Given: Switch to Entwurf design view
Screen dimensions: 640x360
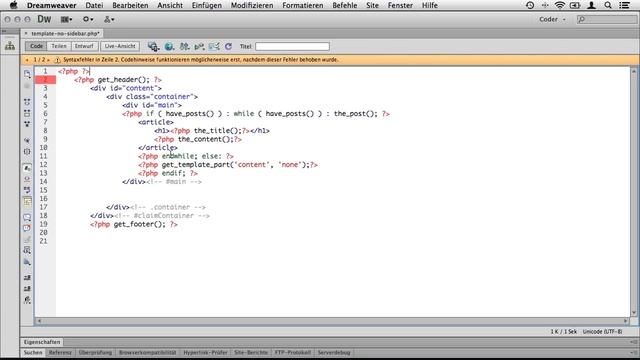Looking at the screenshot, I should (84, 46).
